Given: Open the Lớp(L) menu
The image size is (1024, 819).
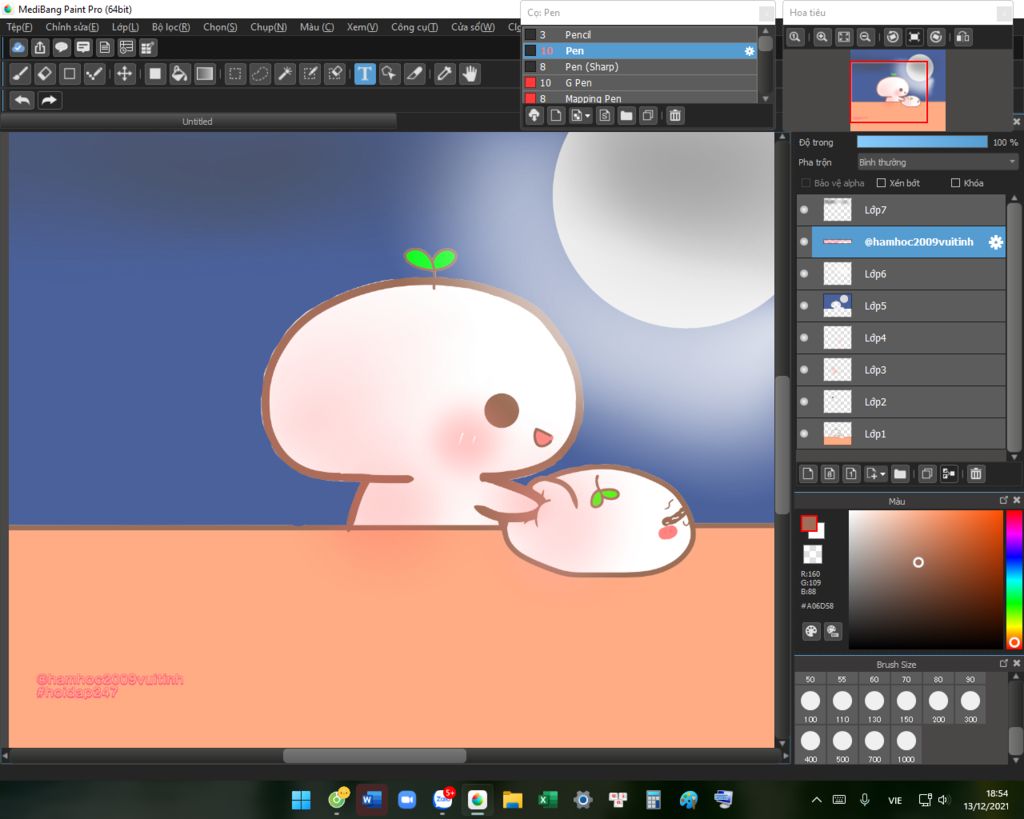Looking at the screenshot, I should (125, 27).
